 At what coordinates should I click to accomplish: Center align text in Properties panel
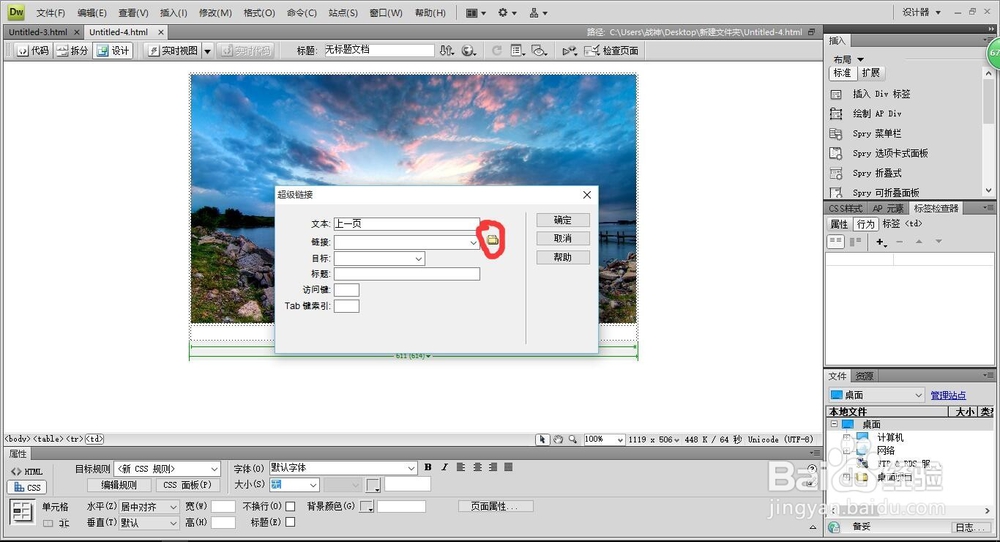477,467
